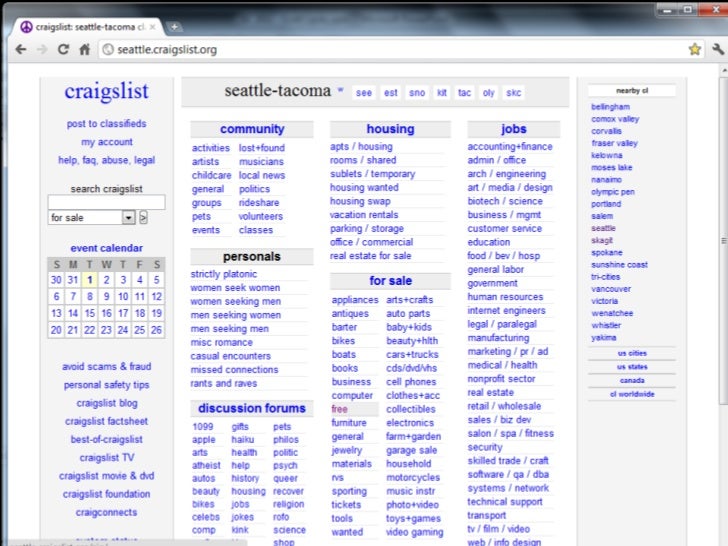Open 'help, faq, abuse, legal' link
Viewport: 728px width, 546px height.
tap(106, 160)
